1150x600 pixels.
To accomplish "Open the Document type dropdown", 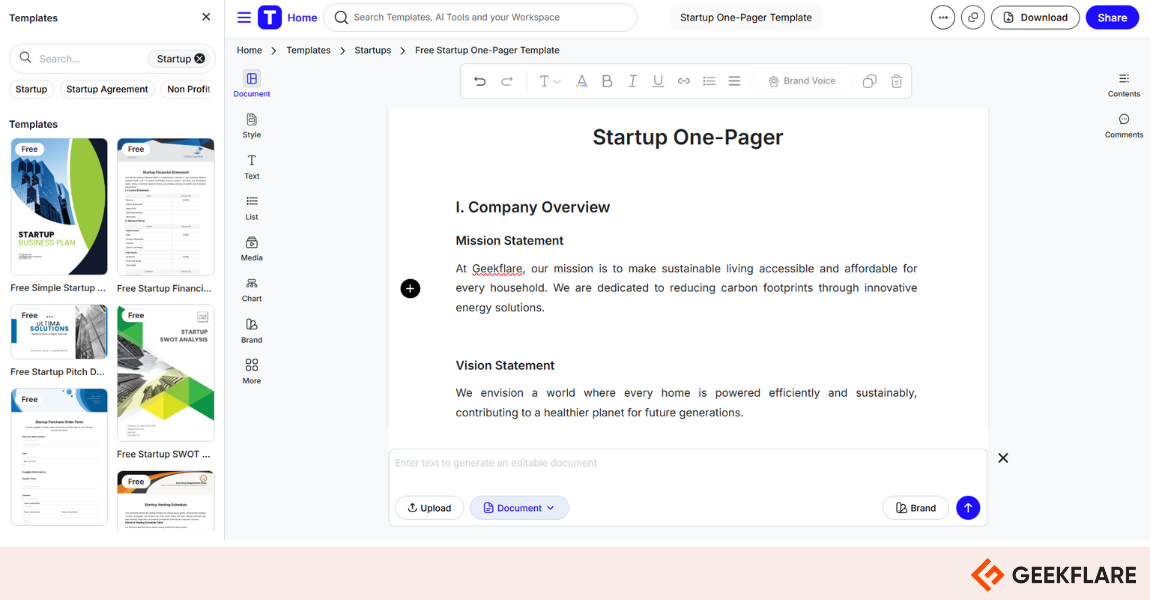I will click(x=519, y=508).
